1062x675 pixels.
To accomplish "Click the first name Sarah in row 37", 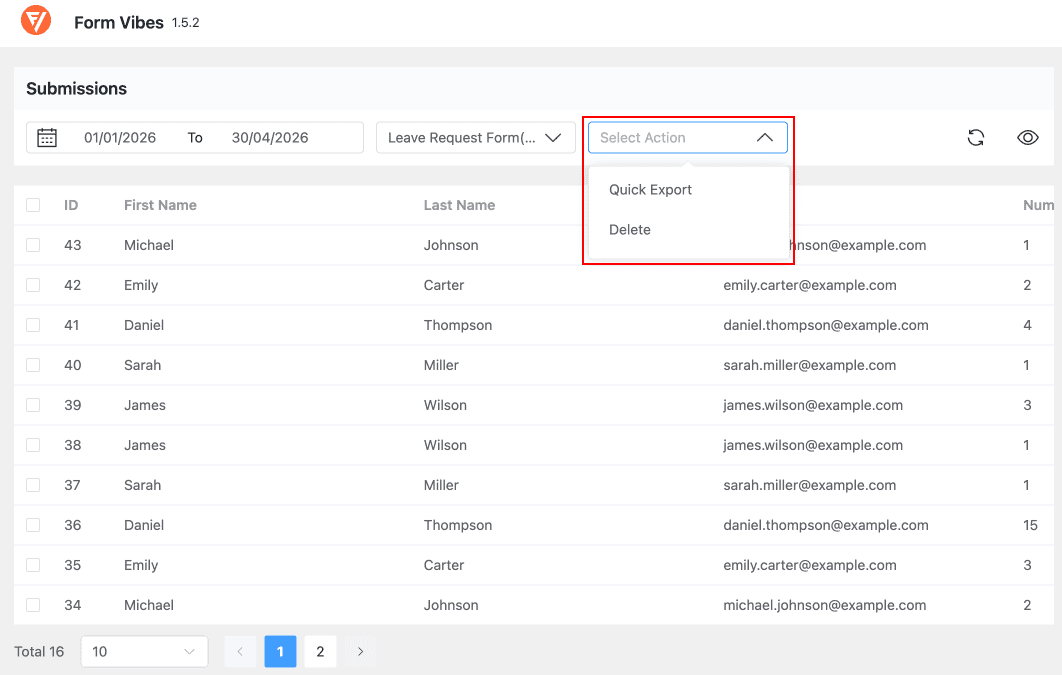I will 142,485.
